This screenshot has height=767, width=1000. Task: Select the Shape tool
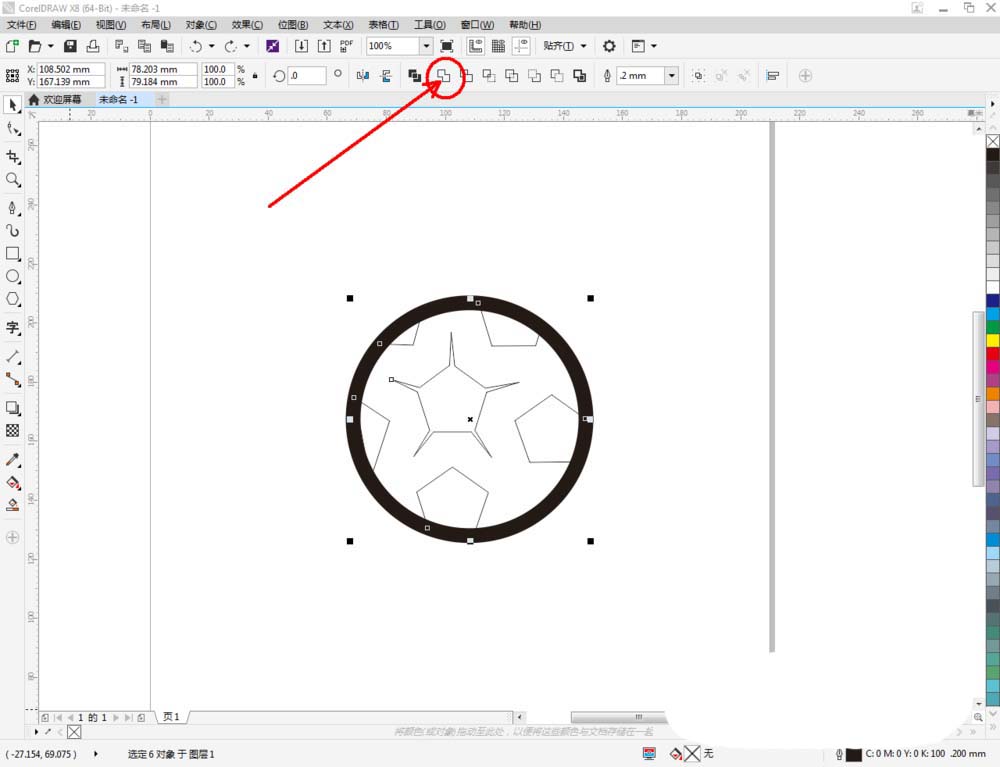[12, 129]
